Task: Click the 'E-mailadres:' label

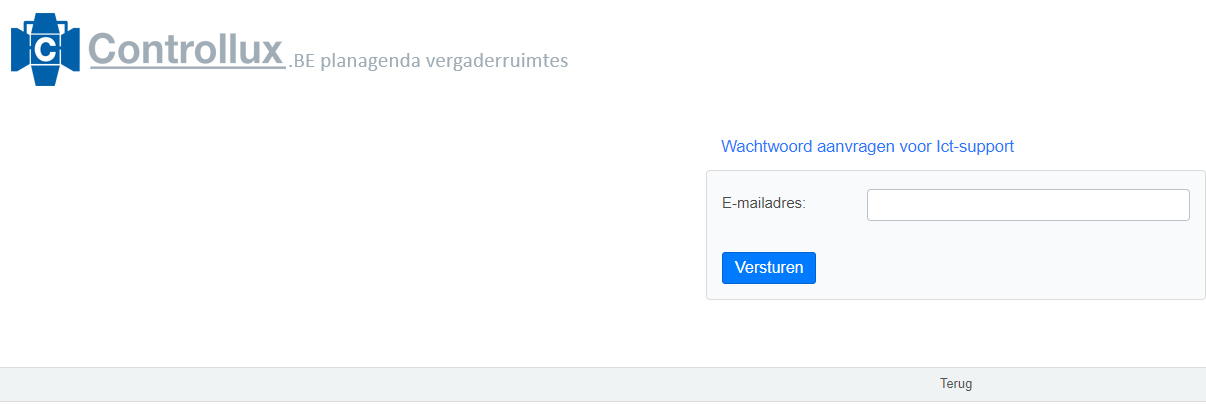Action: pos(763,203)
